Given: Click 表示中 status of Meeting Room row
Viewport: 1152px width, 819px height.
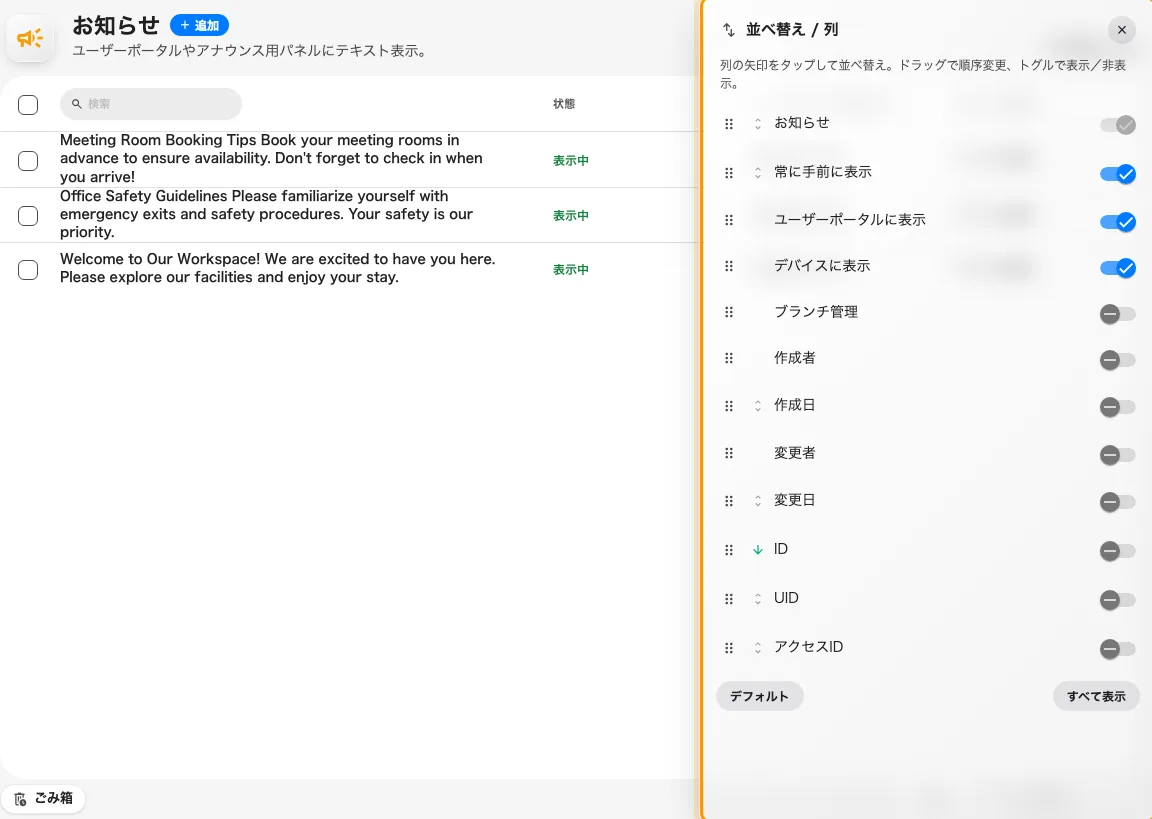Looking at the screenshot, I should point(571,160).
